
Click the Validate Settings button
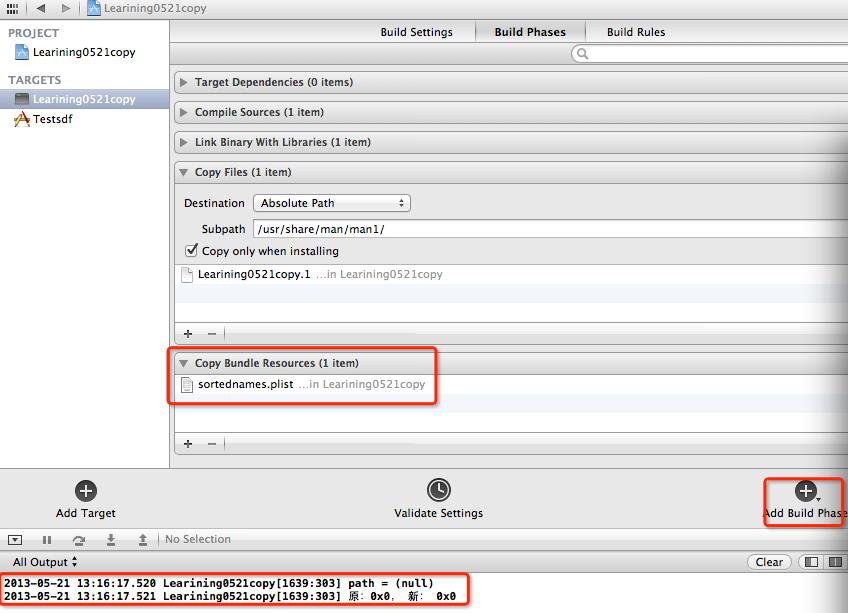click(439, 499)
